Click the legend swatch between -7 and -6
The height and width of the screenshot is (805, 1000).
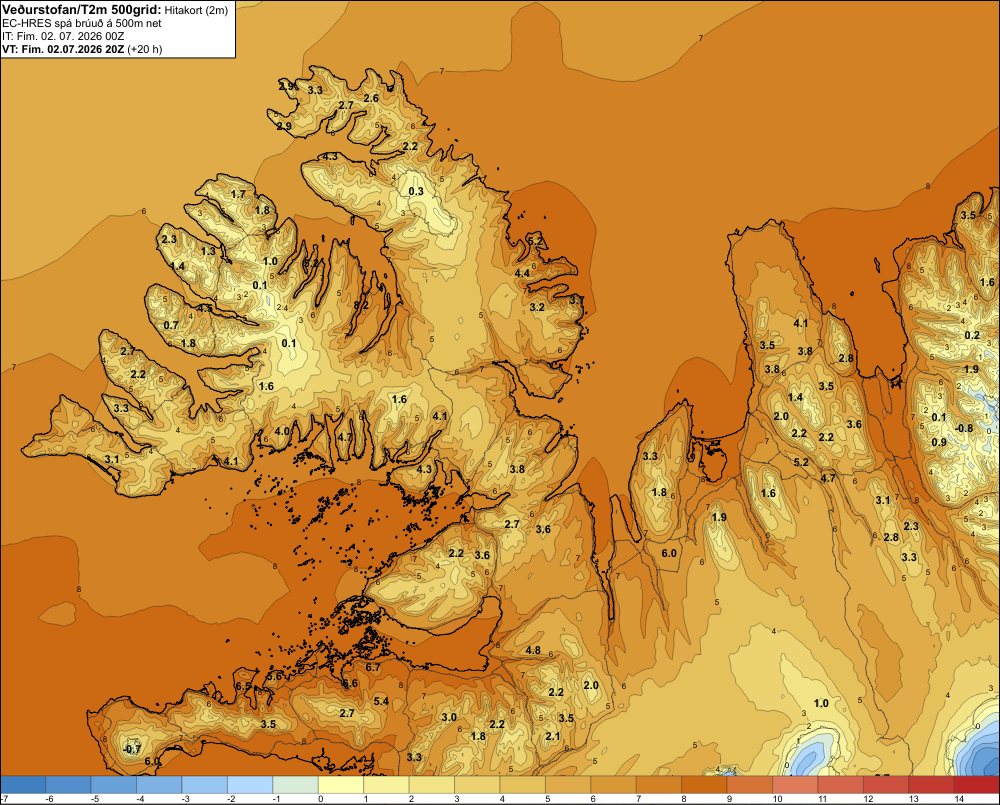click(x=23, y=785)
